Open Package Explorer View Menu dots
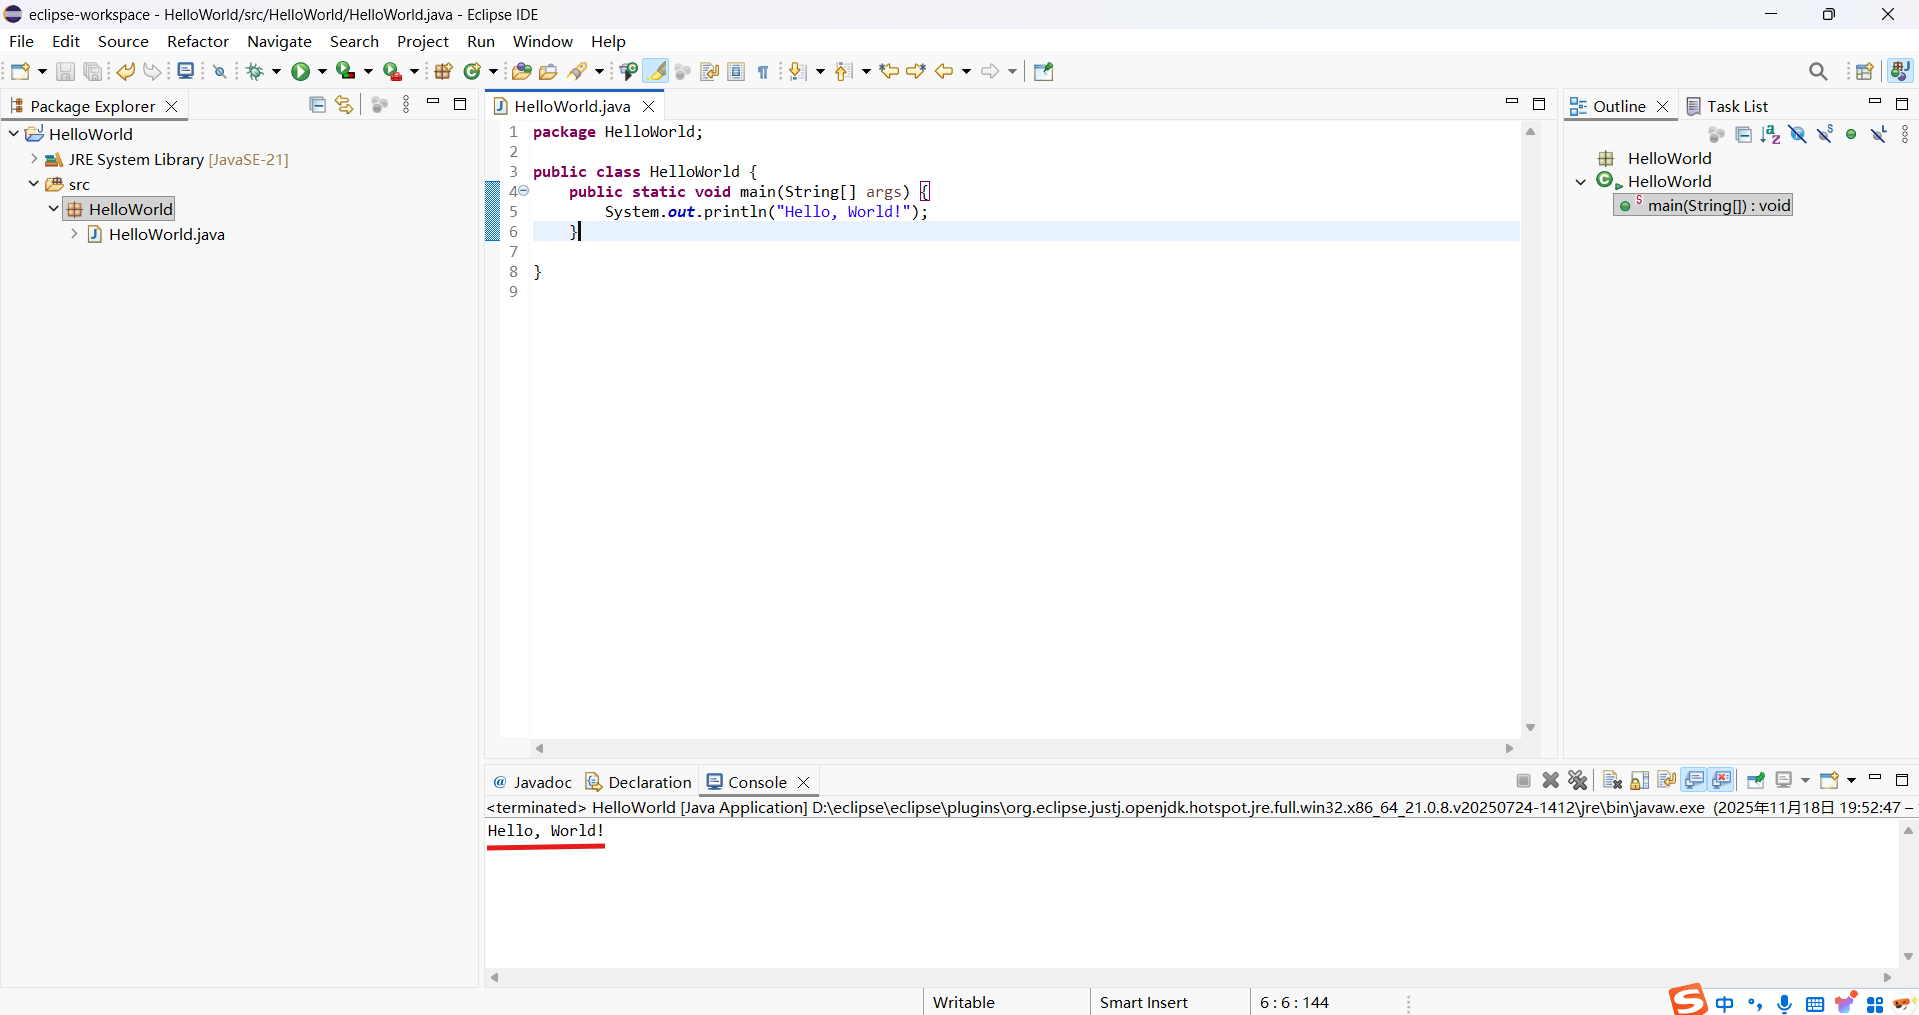Viewport: 1919px width, 1015px height. click(x=406, y=105)
